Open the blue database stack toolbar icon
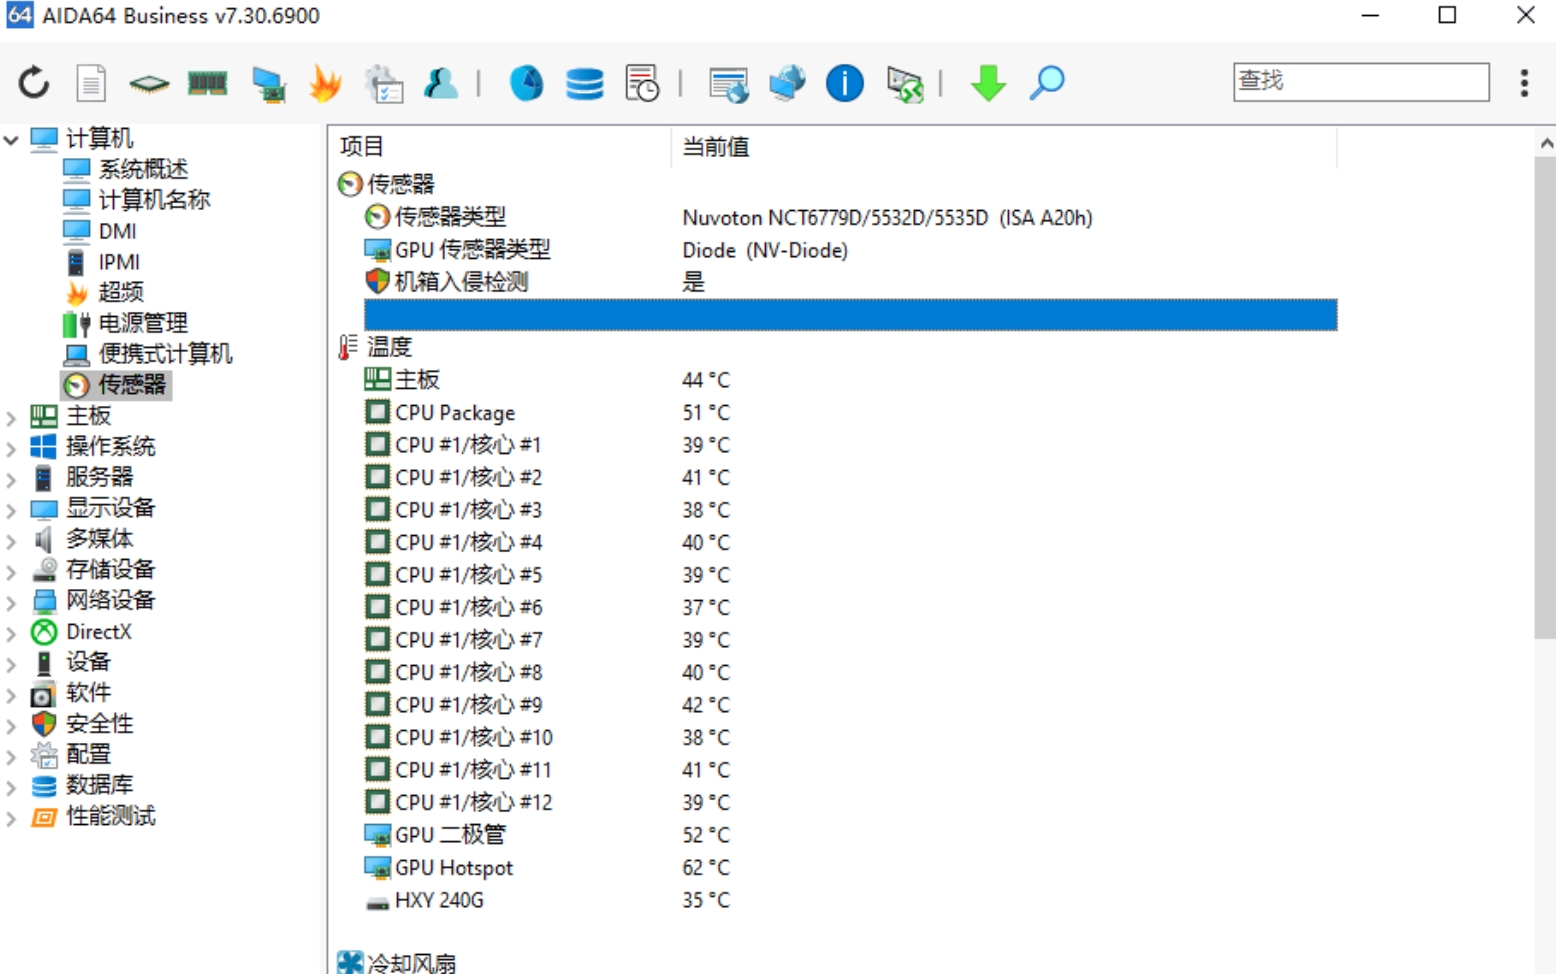This screenshot has height=974, width=1556. coord(584,83)
